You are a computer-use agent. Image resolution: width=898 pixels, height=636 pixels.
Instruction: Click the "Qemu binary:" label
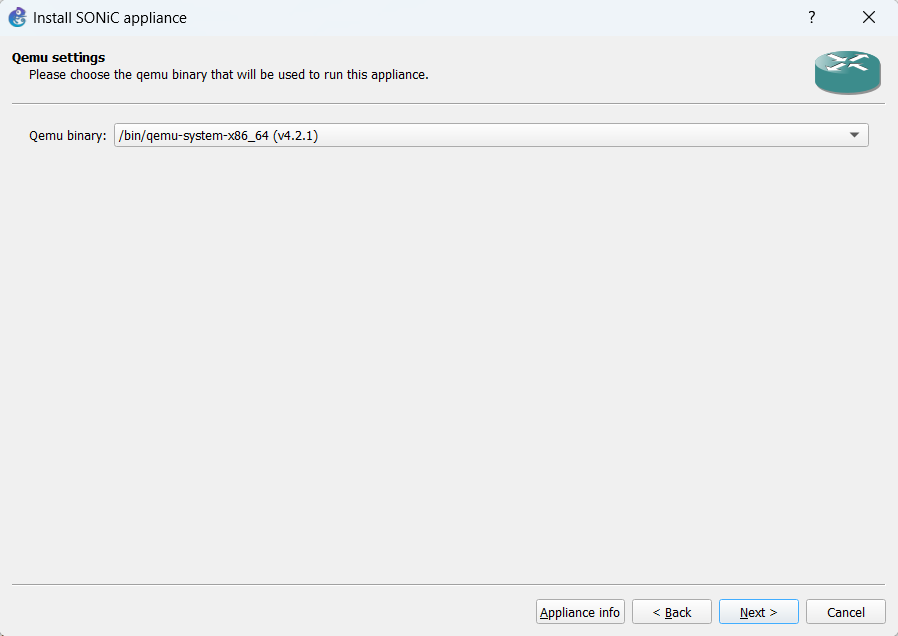pyautogui.click(x=68, y=136)
